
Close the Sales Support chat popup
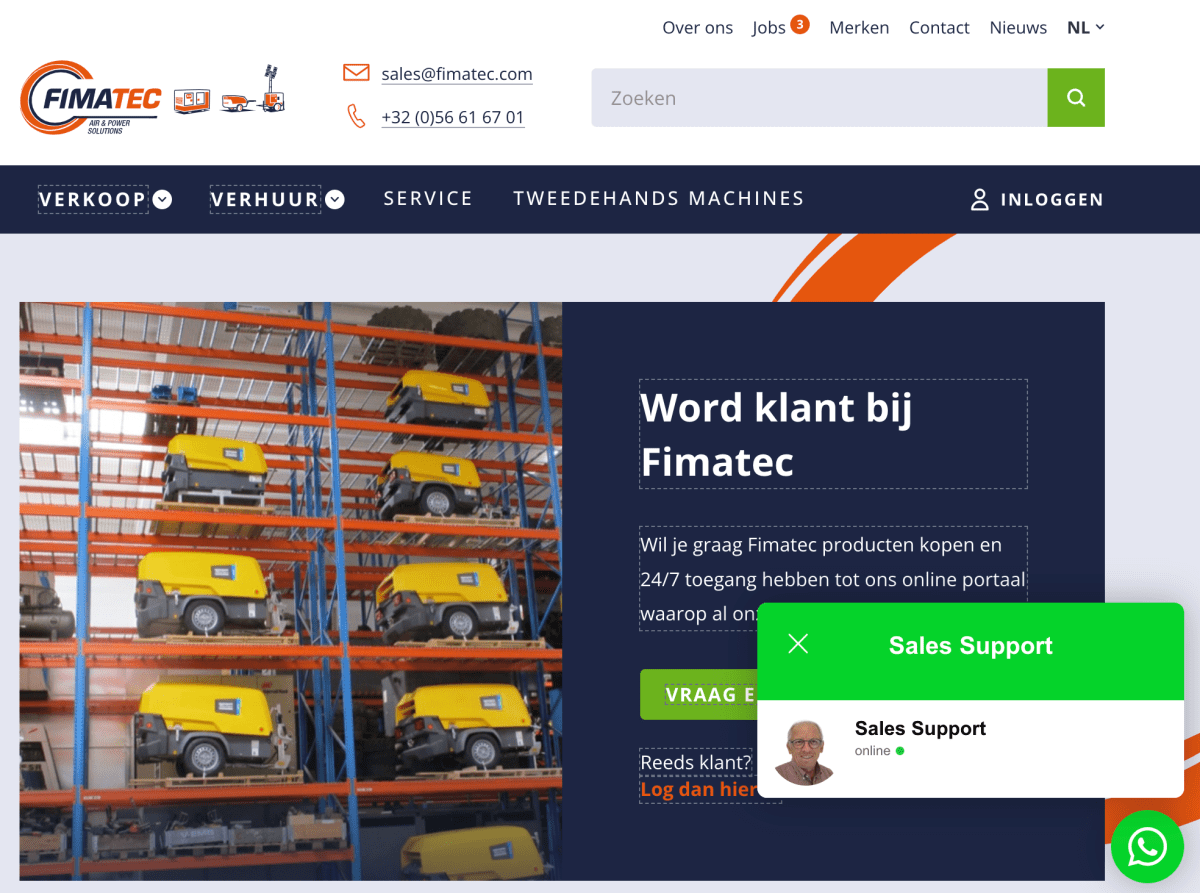pyautogui.click(x=798, y=644)
